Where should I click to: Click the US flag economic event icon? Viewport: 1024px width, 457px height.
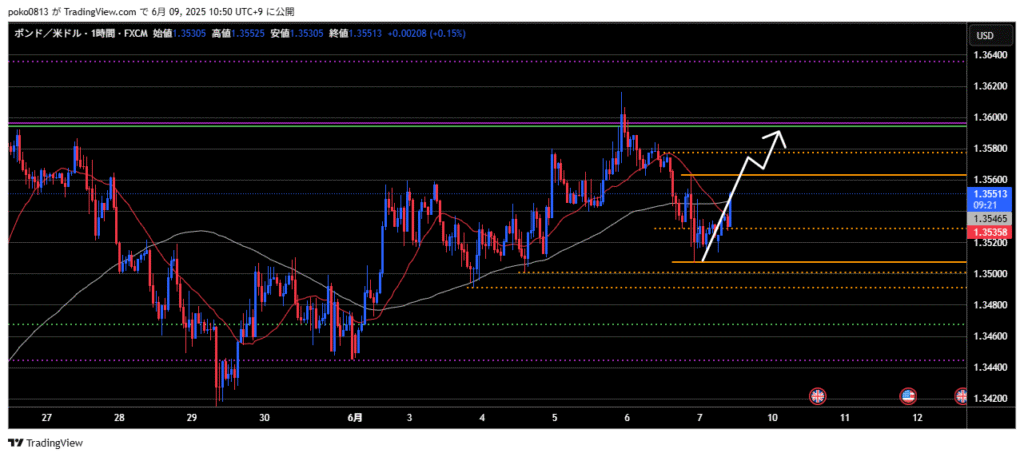908,397
